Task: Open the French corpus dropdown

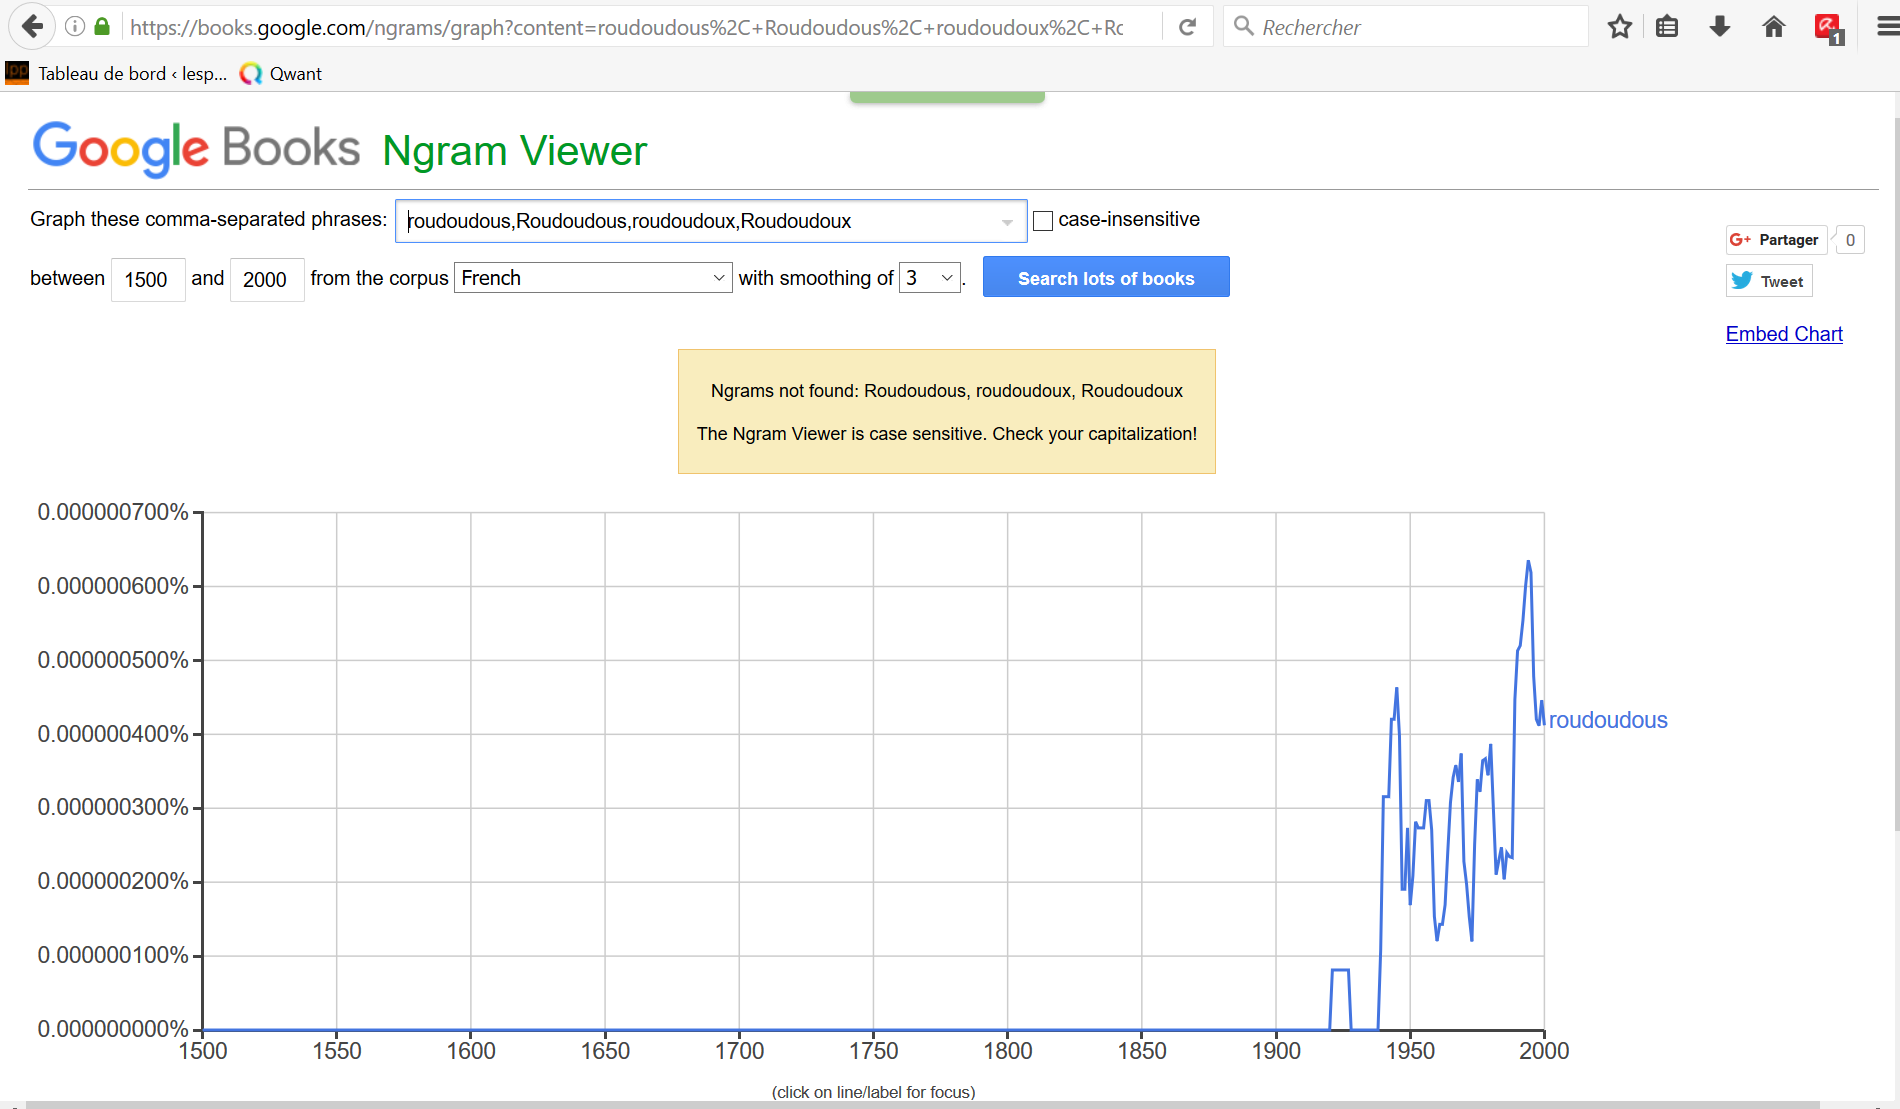Action: [x=593, y=278]
